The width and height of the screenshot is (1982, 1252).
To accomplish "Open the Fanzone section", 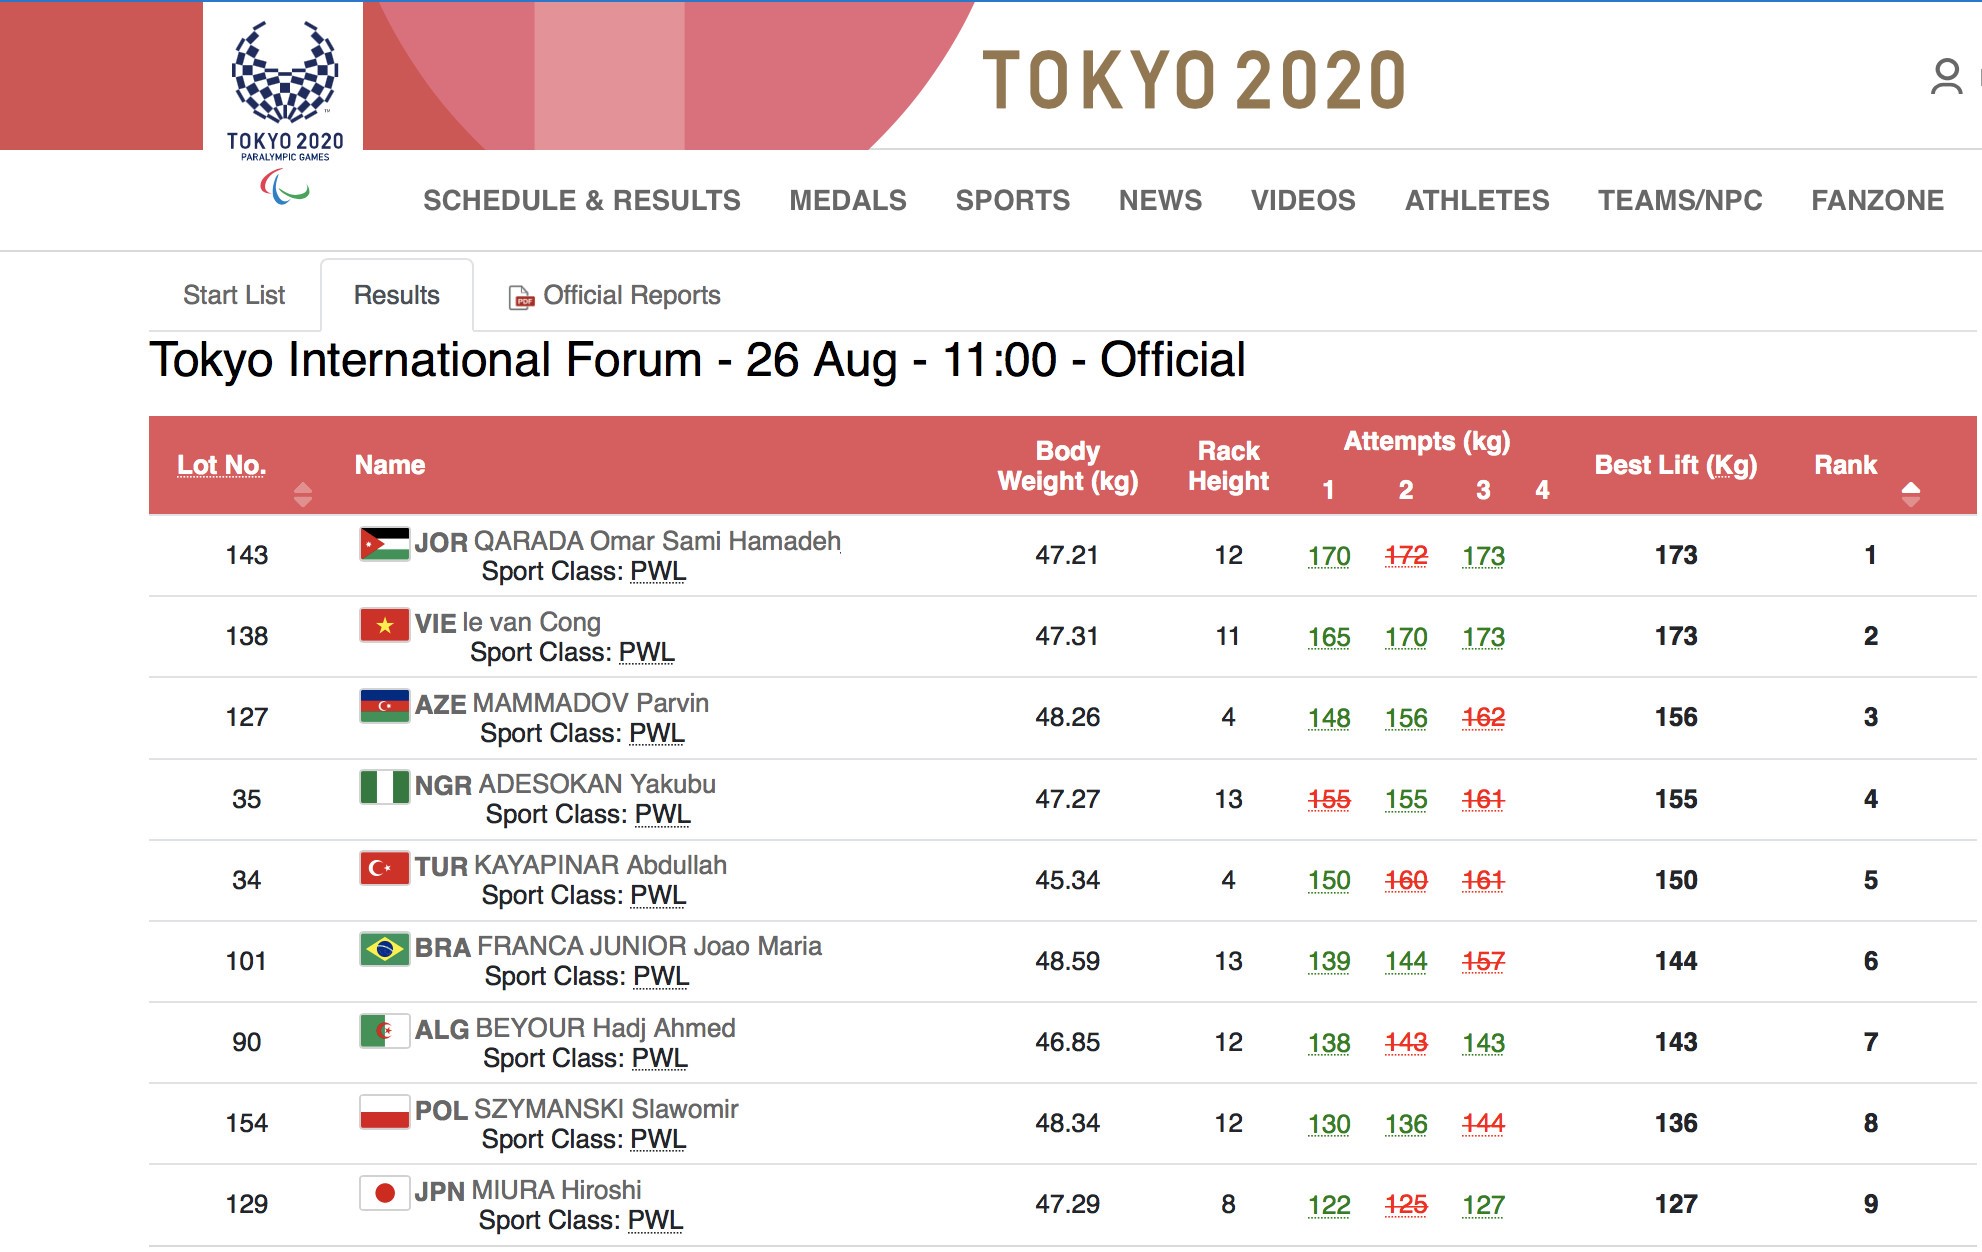I will [x=1877, y=200].
